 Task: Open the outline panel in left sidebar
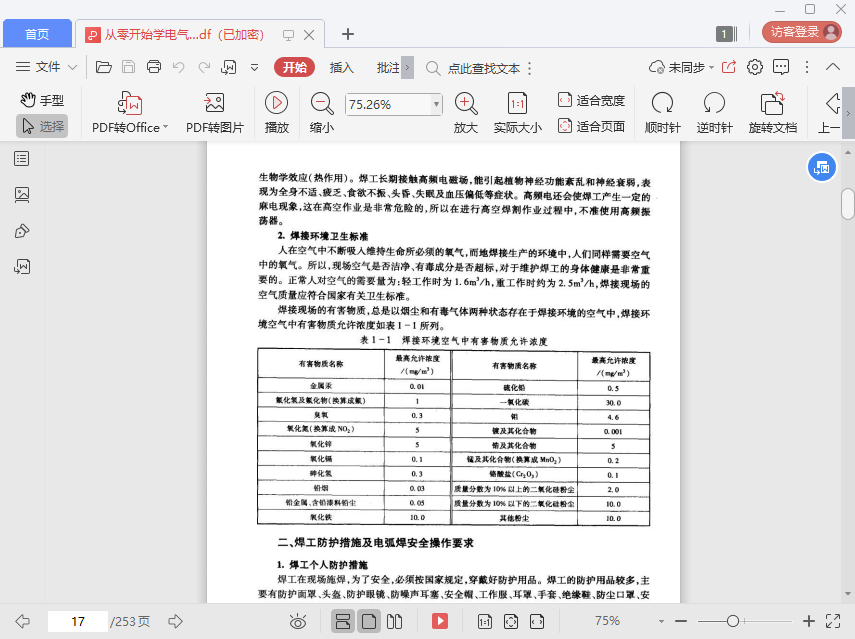[22, 159]
